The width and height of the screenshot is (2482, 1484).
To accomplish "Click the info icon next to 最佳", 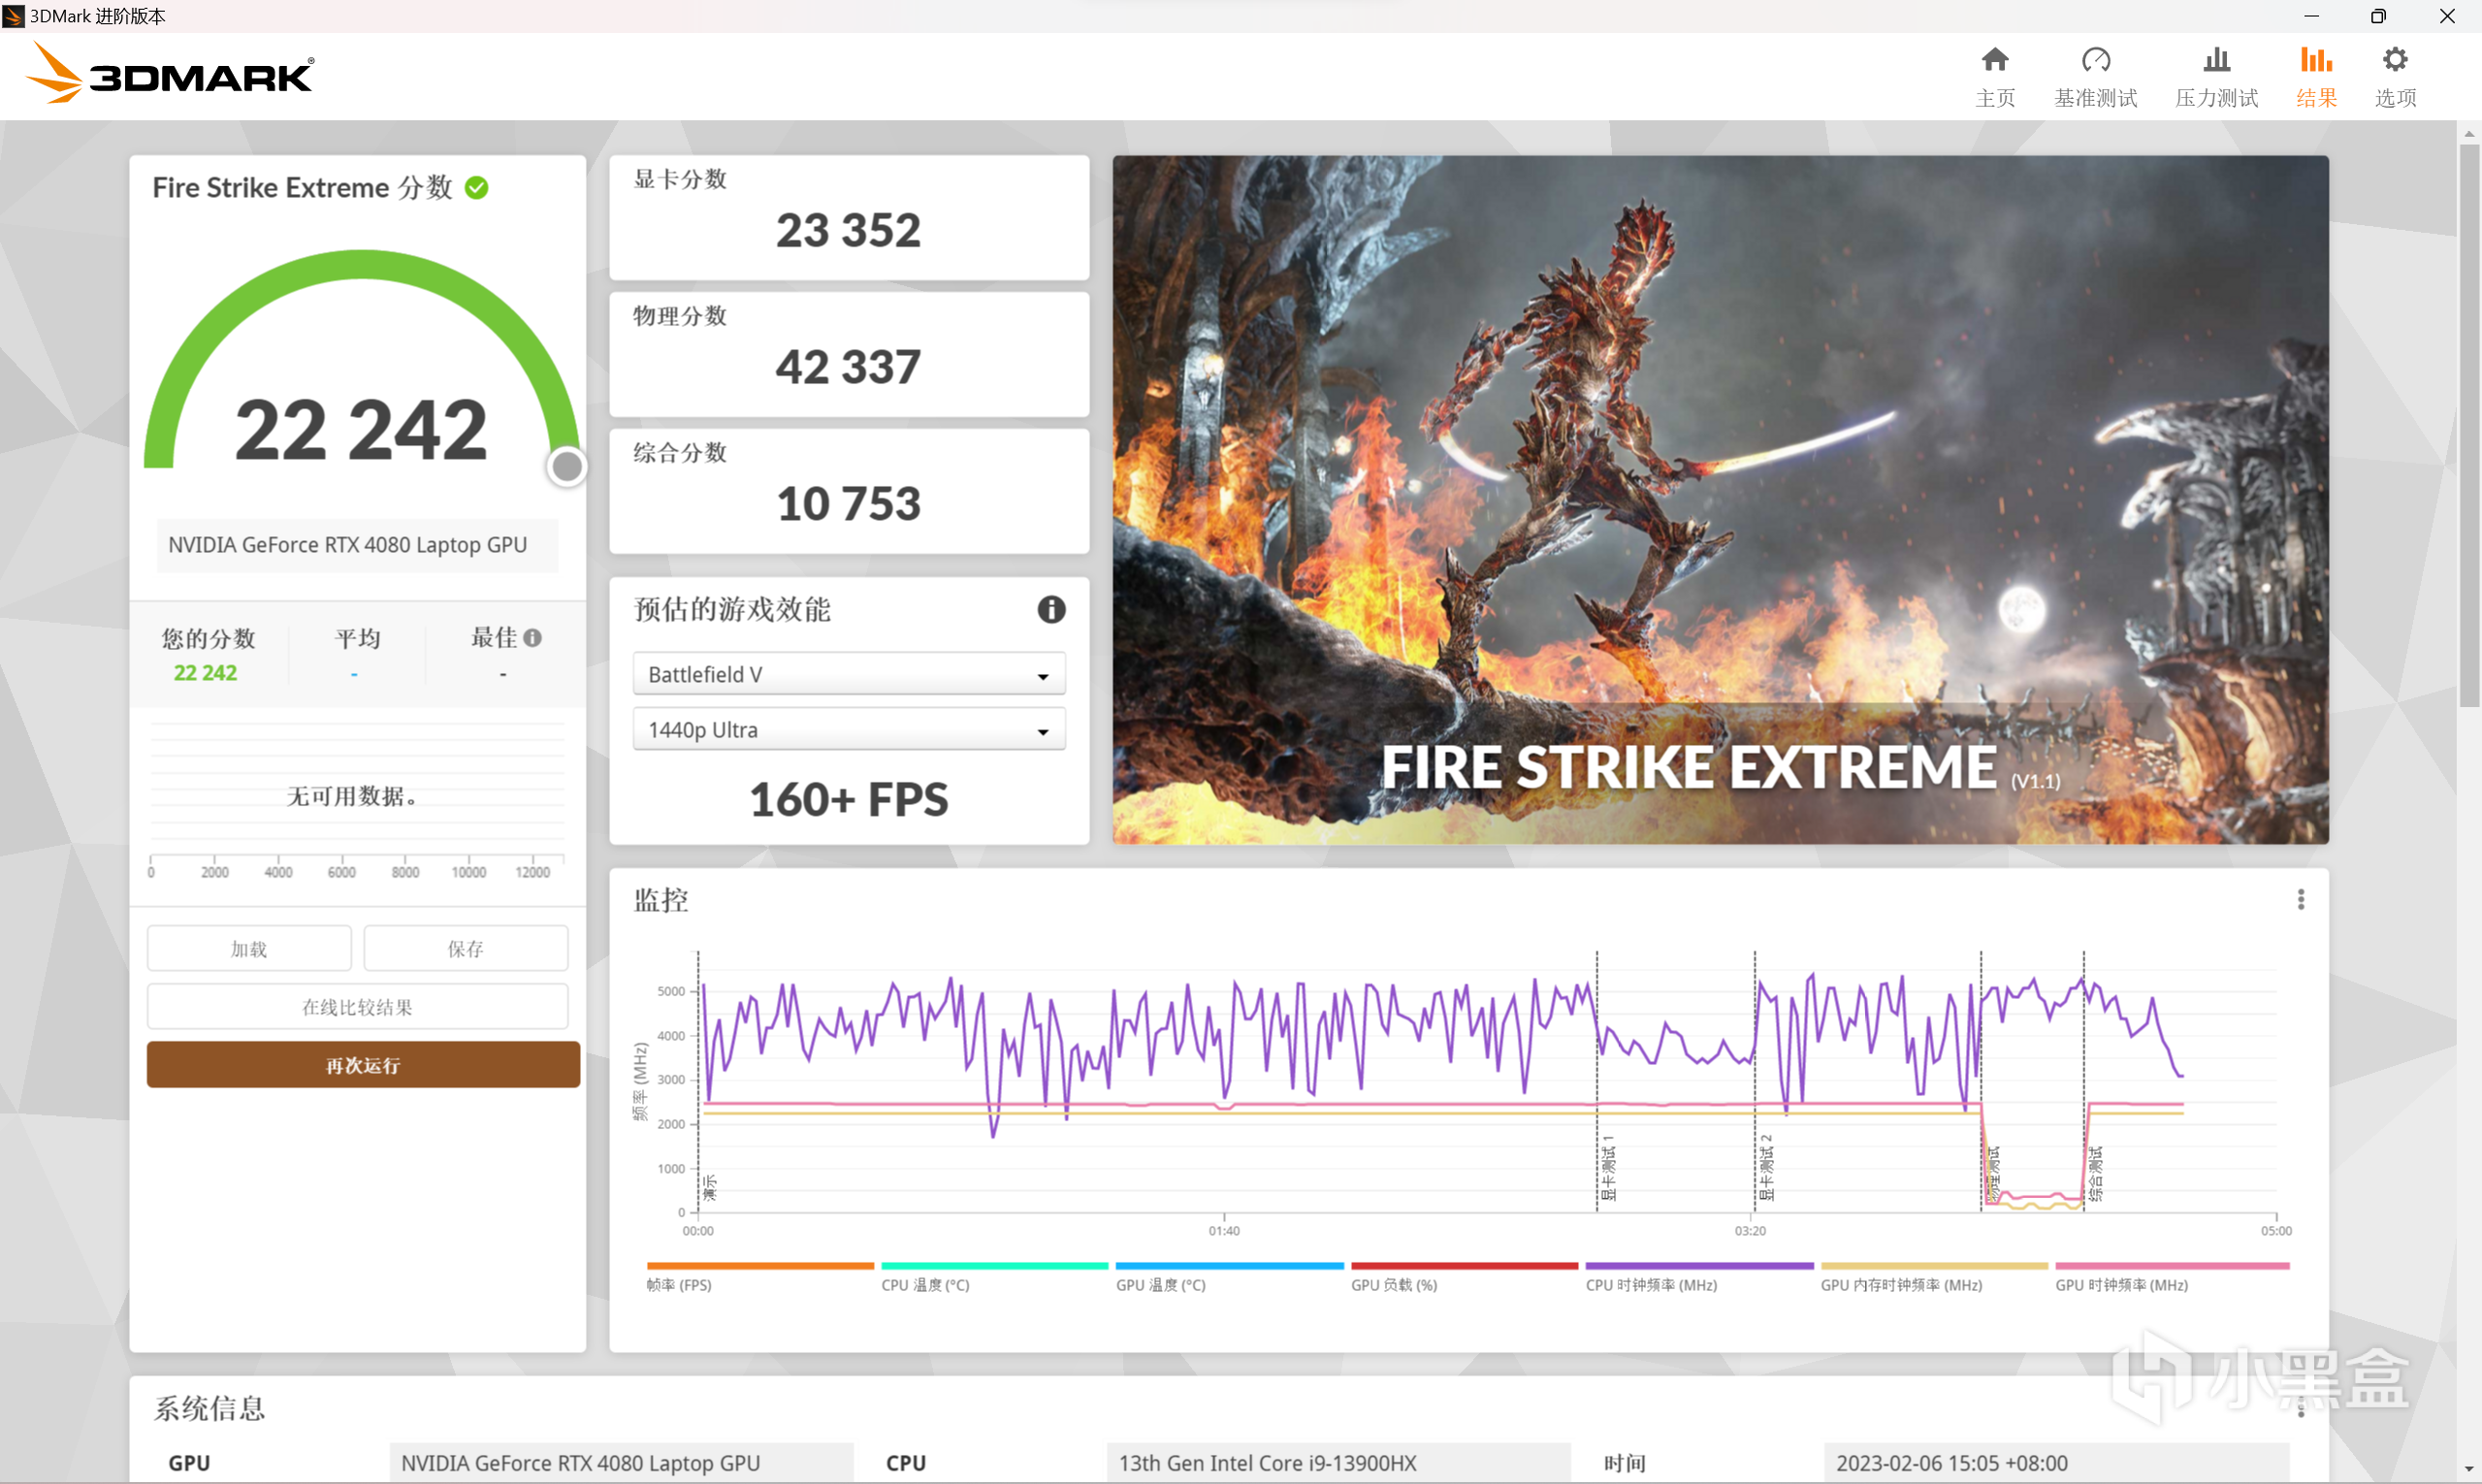I will point(533,638).
